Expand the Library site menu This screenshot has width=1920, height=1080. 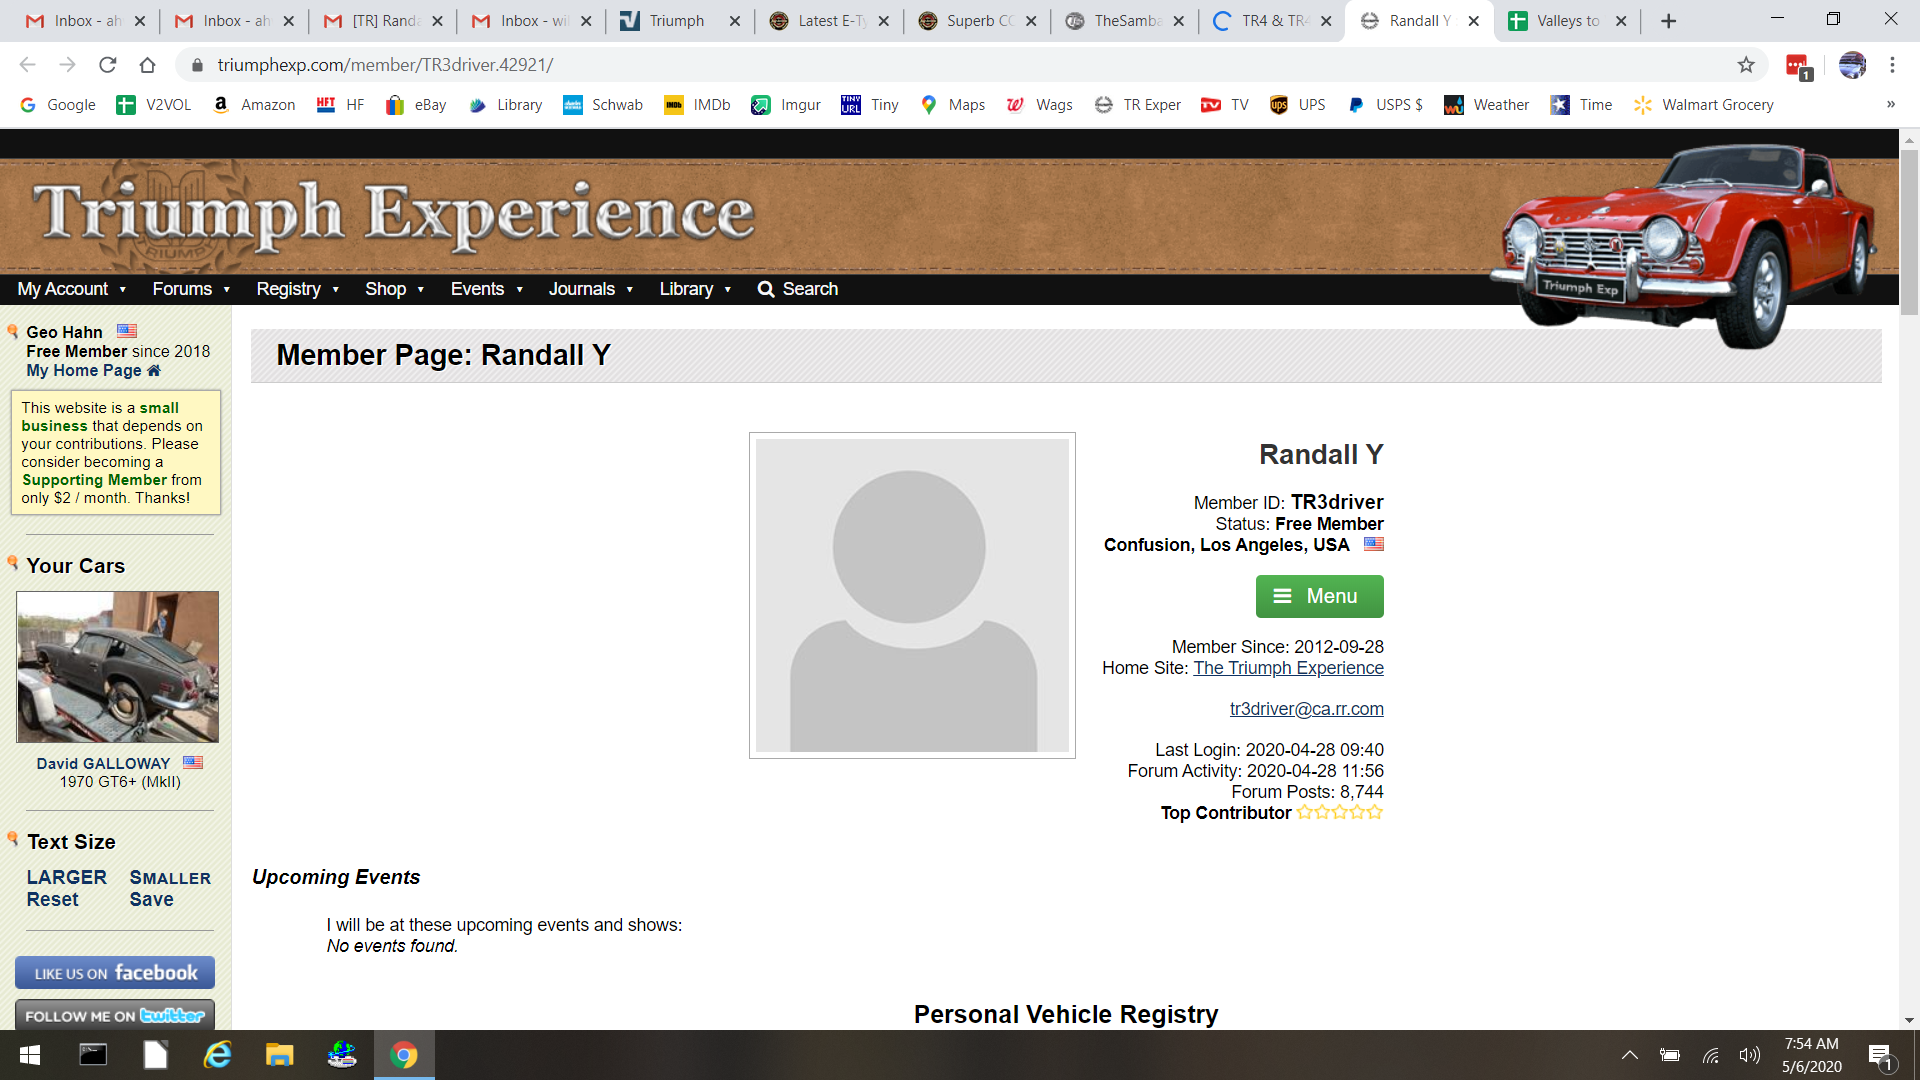click(x=695, y=289)
